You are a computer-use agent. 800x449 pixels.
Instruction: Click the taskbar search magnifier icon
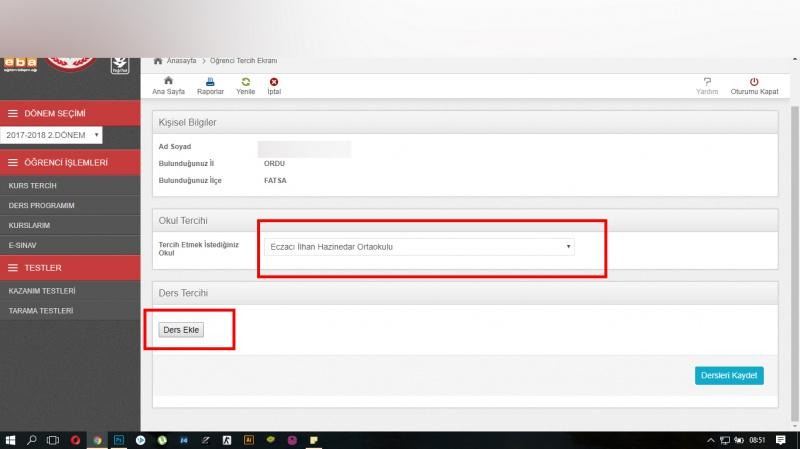tap(32, 440)
